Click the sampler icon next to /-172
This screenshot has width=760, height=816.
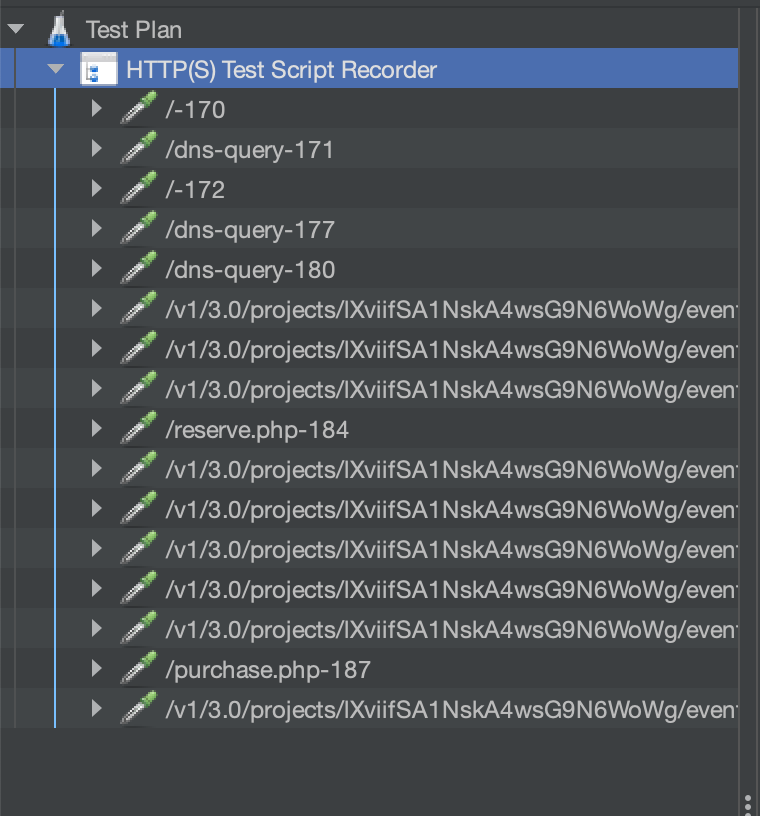[x=139, y=189]
